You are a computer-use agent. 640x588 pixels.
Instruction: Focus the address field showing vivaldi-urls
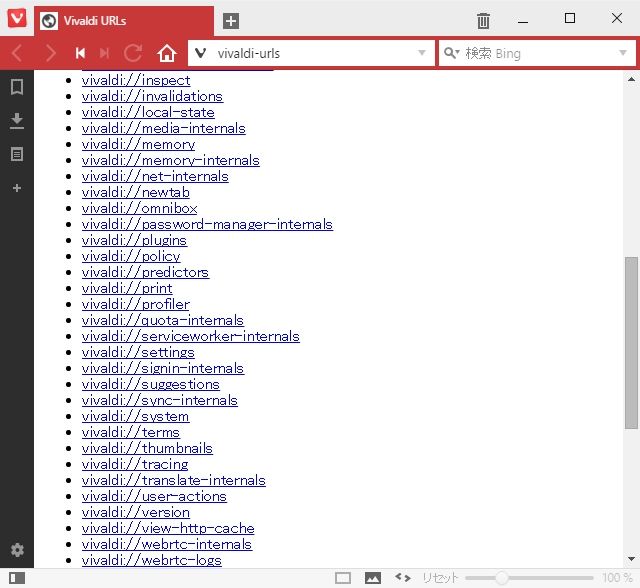(311, 53)
